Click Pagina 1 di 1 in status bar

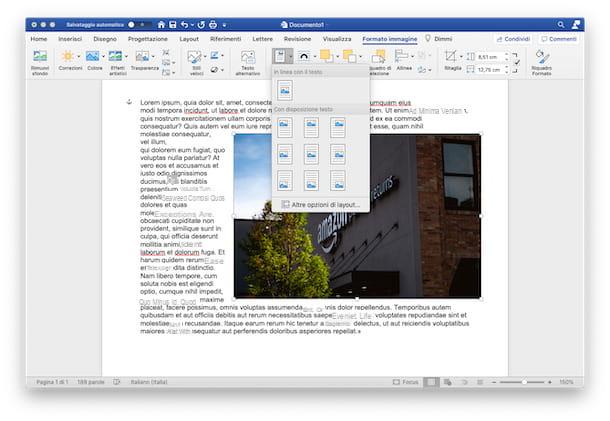(52, 382)
